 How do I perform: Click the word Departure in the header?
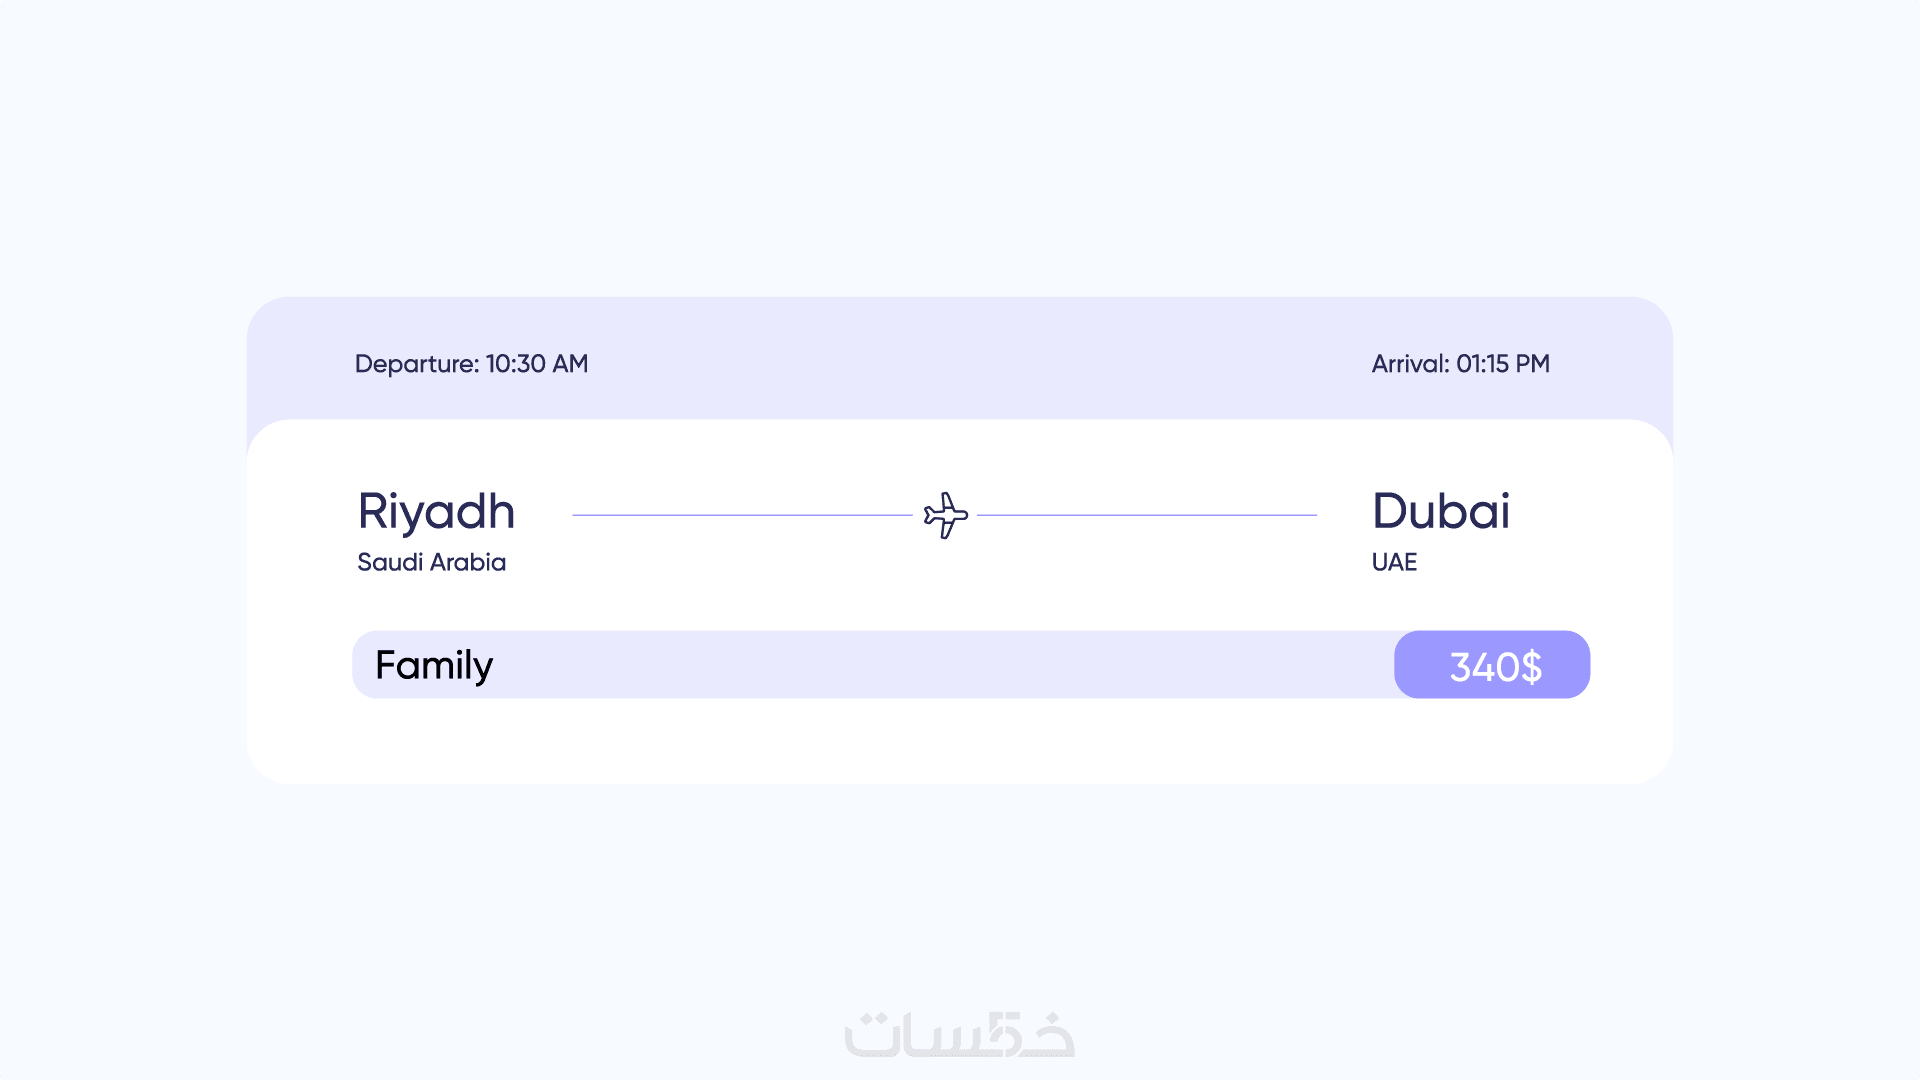(415, 364)
